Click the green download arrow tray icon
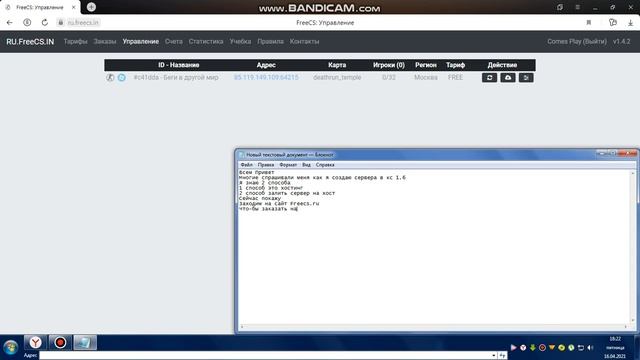This screenshot has width=640, height=360. coord(533,347)
